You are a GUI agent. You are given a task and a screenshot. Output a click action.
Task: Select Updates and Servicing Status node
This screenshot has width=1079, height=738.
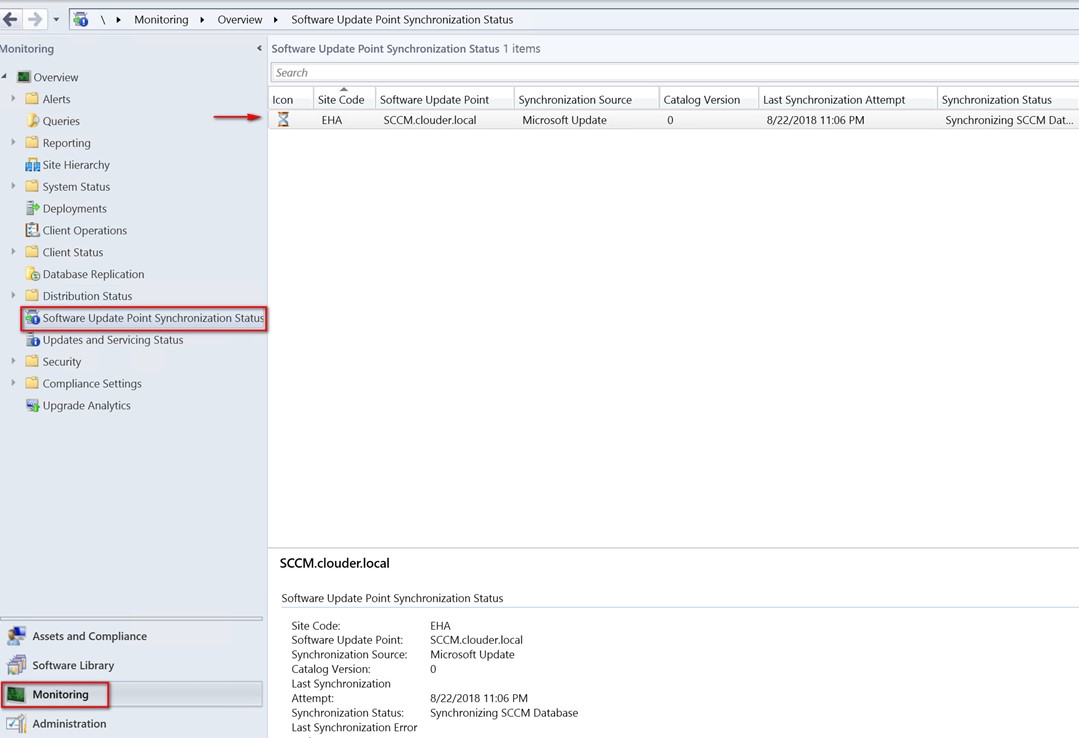pos(113,340)
